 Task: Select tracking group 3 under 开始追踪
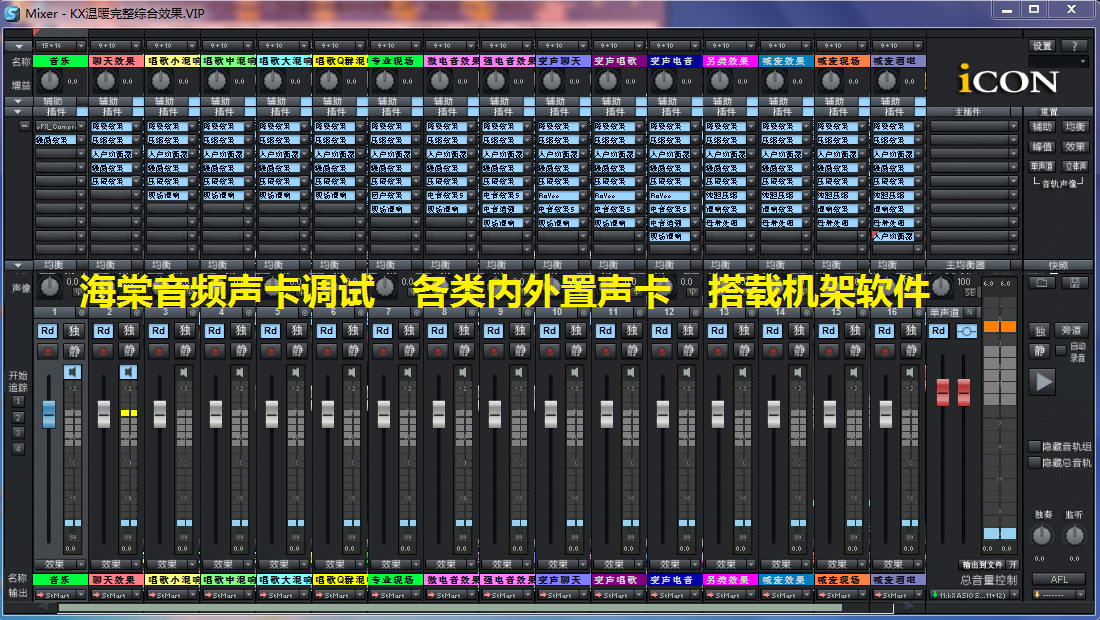tap(18, 432)
